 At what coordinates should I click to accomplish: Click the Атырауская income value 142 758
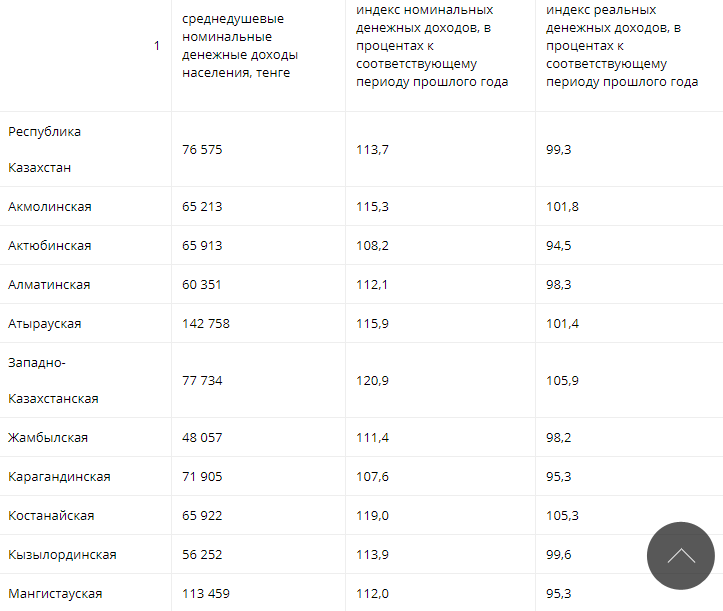pyautogui.click(x=206, y=324)
